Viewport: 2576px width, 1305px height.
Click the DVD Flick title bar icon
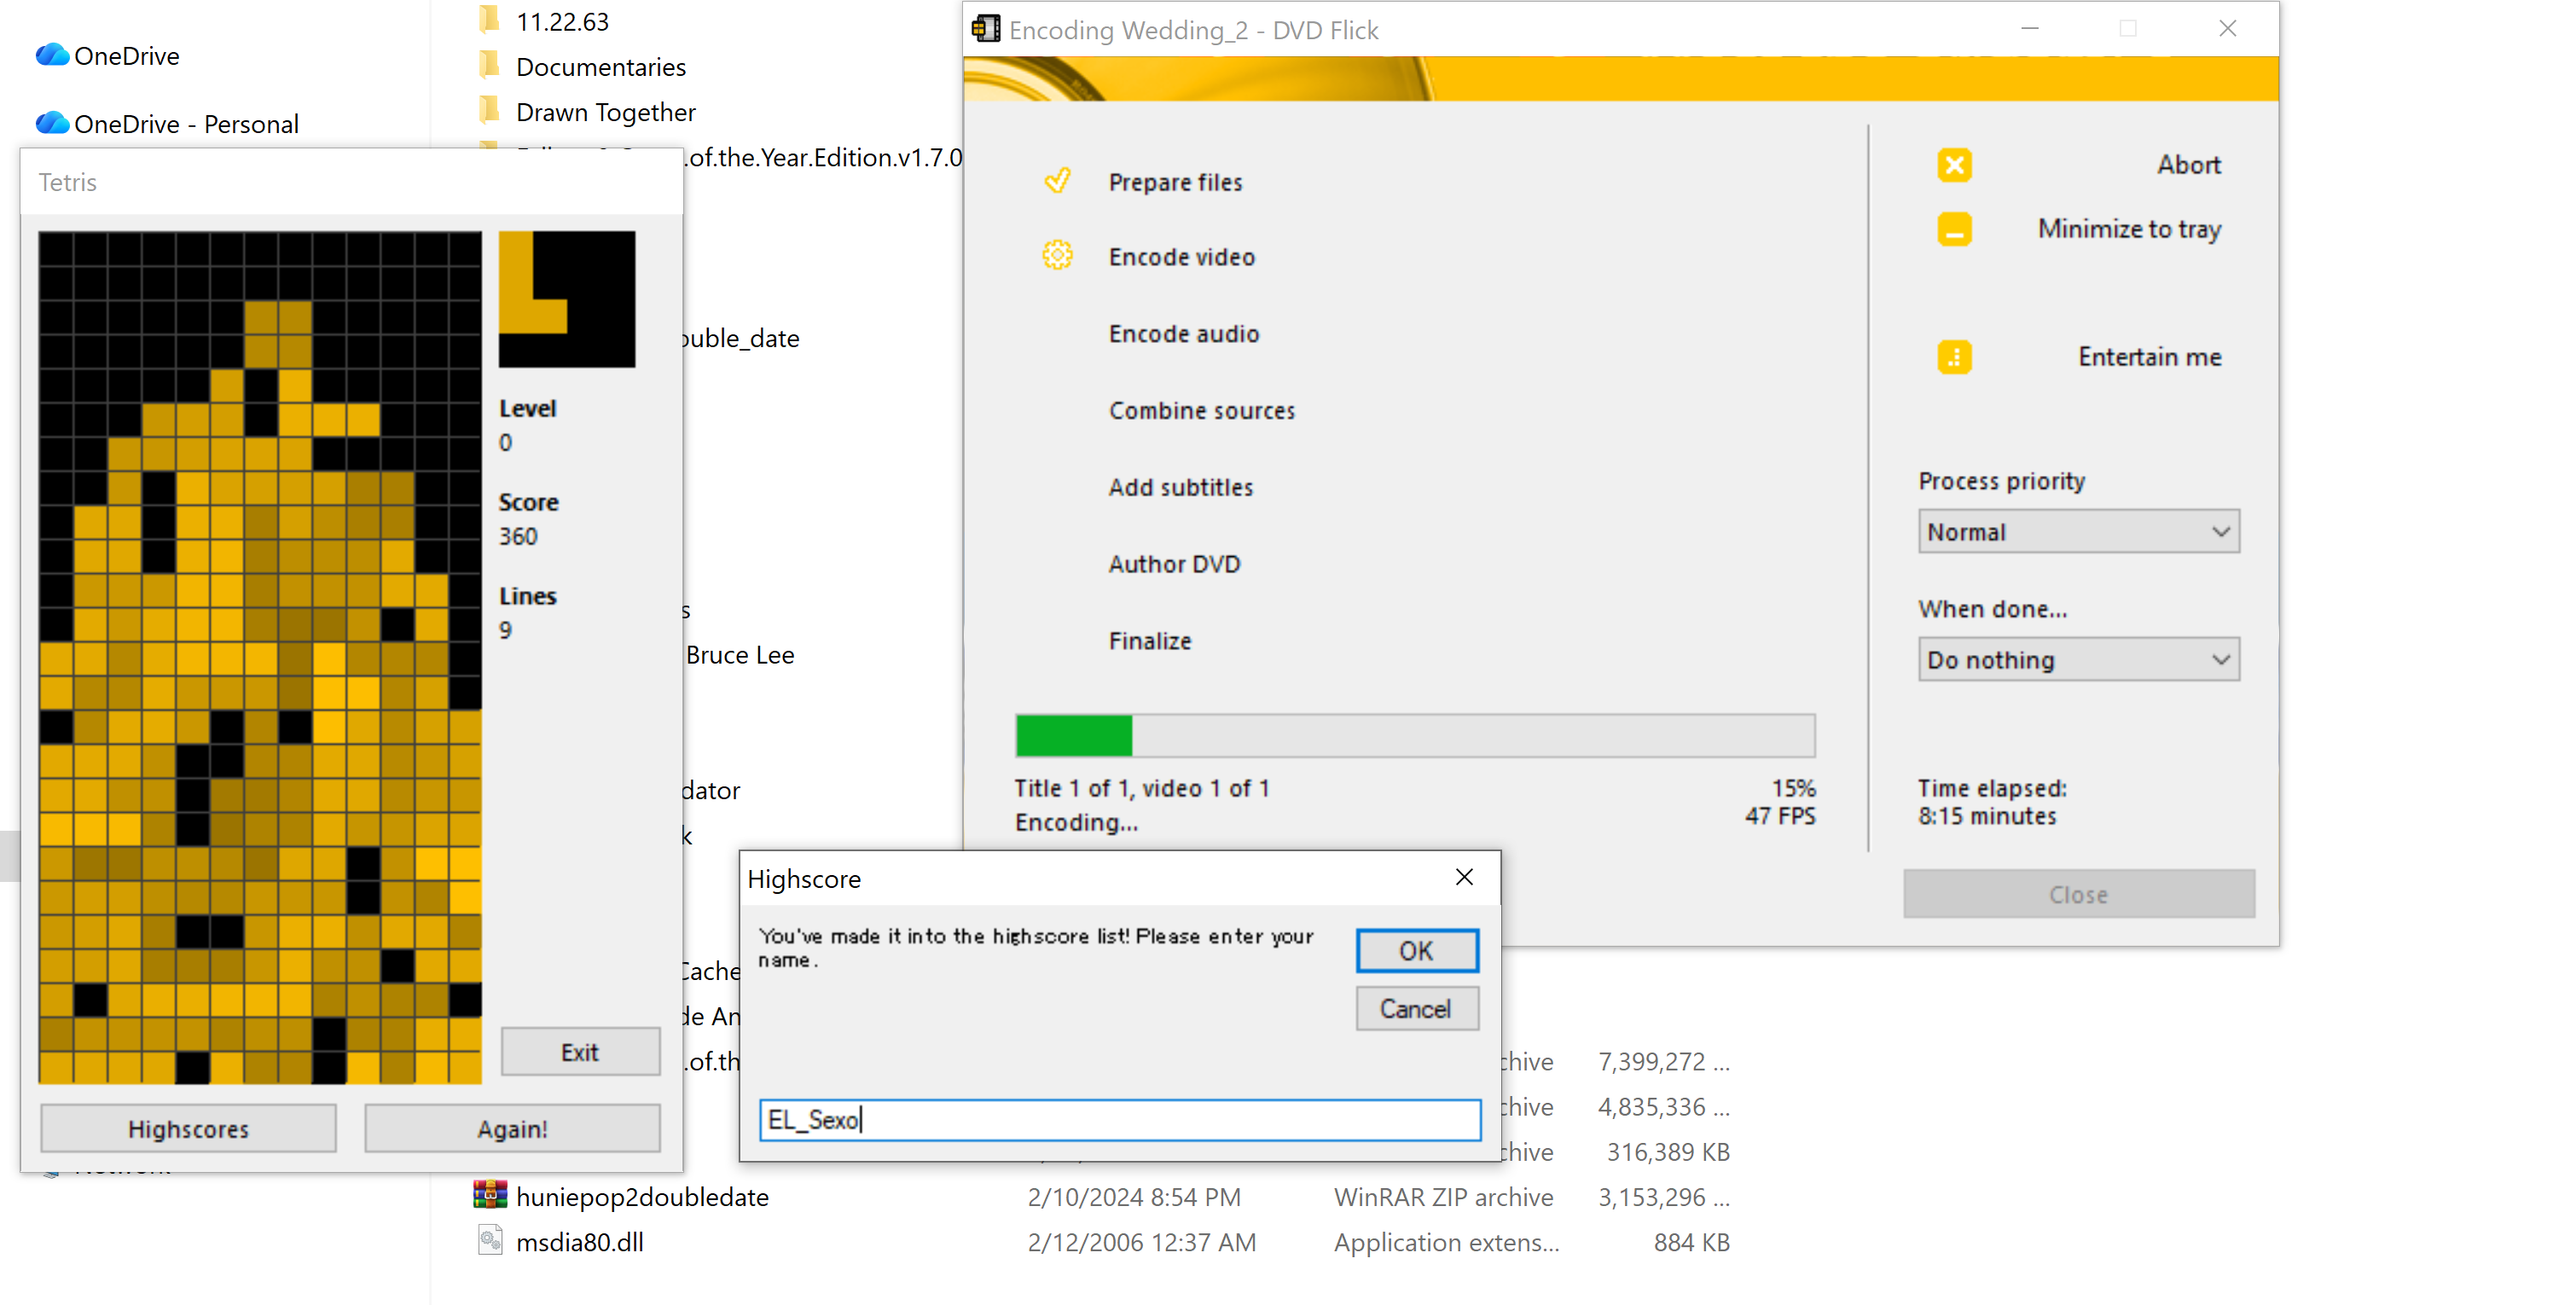[986, 29]
